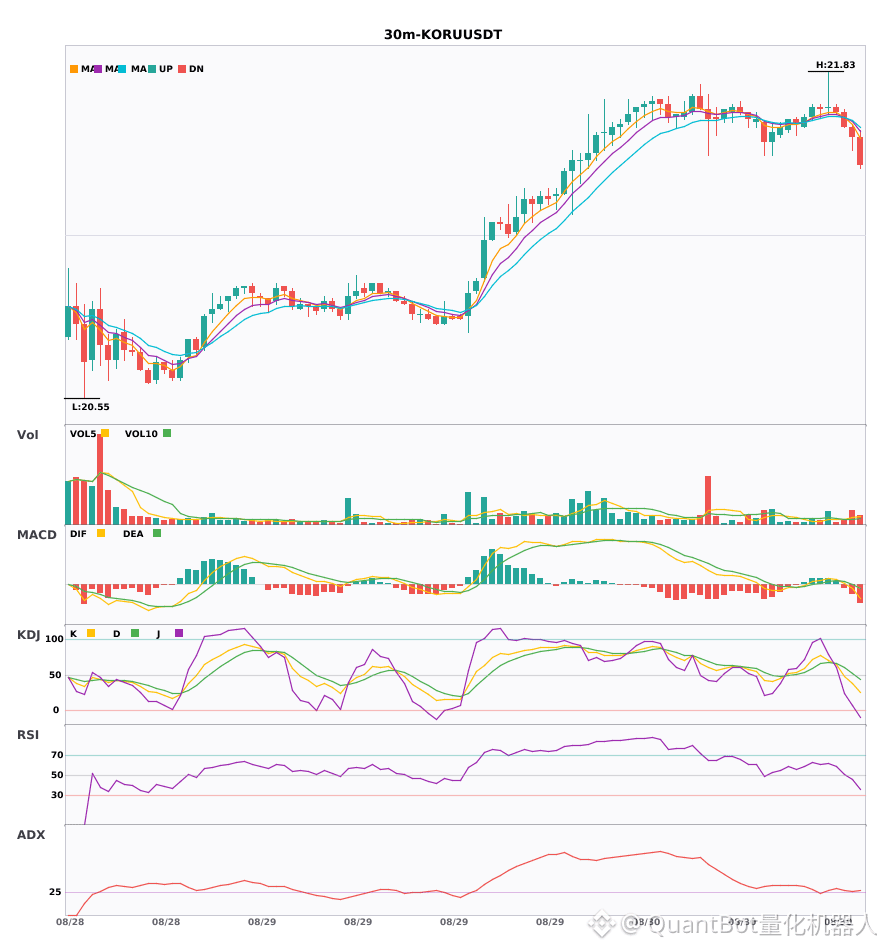Click the DIF legend text
The image size is (885, 950).
(78, 534)
